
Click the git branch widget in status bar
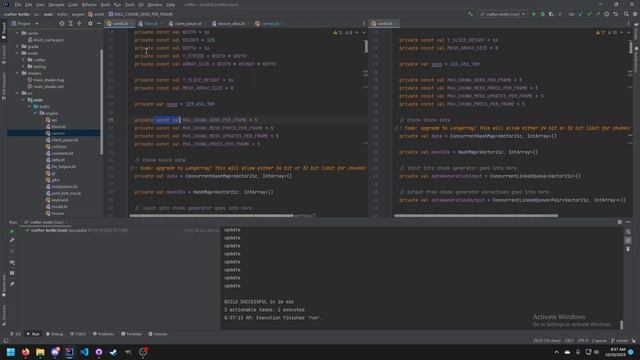coord(620,340)
